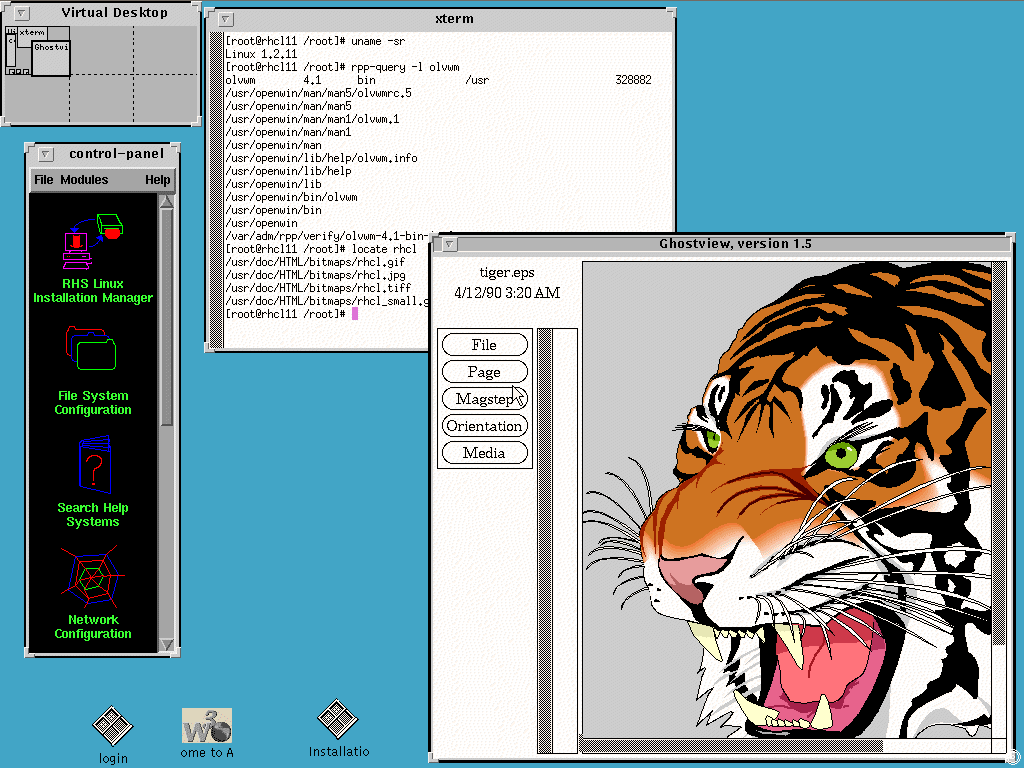Click '/usr/doc/HTML/bitmaps/rhcl.tiff' in xterm
This screenshot has height=768, width=1024.
318,288
